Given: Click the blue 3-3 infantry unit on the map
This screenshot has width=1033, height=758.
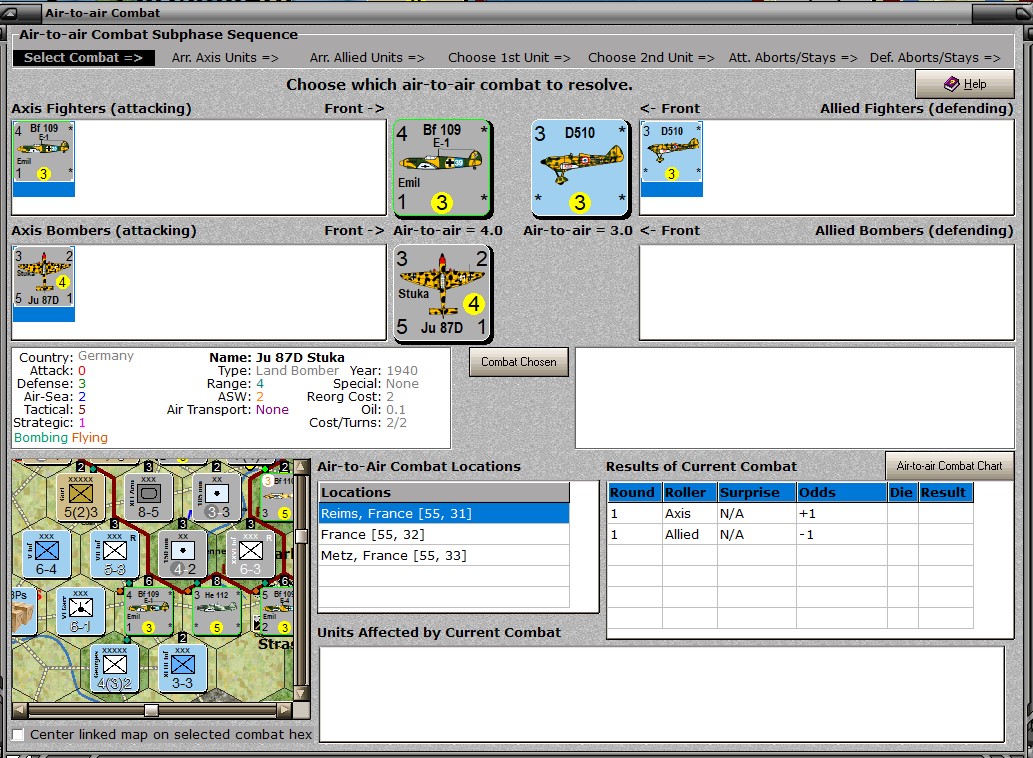Looking at the screenshot, I should coord(182,668).
